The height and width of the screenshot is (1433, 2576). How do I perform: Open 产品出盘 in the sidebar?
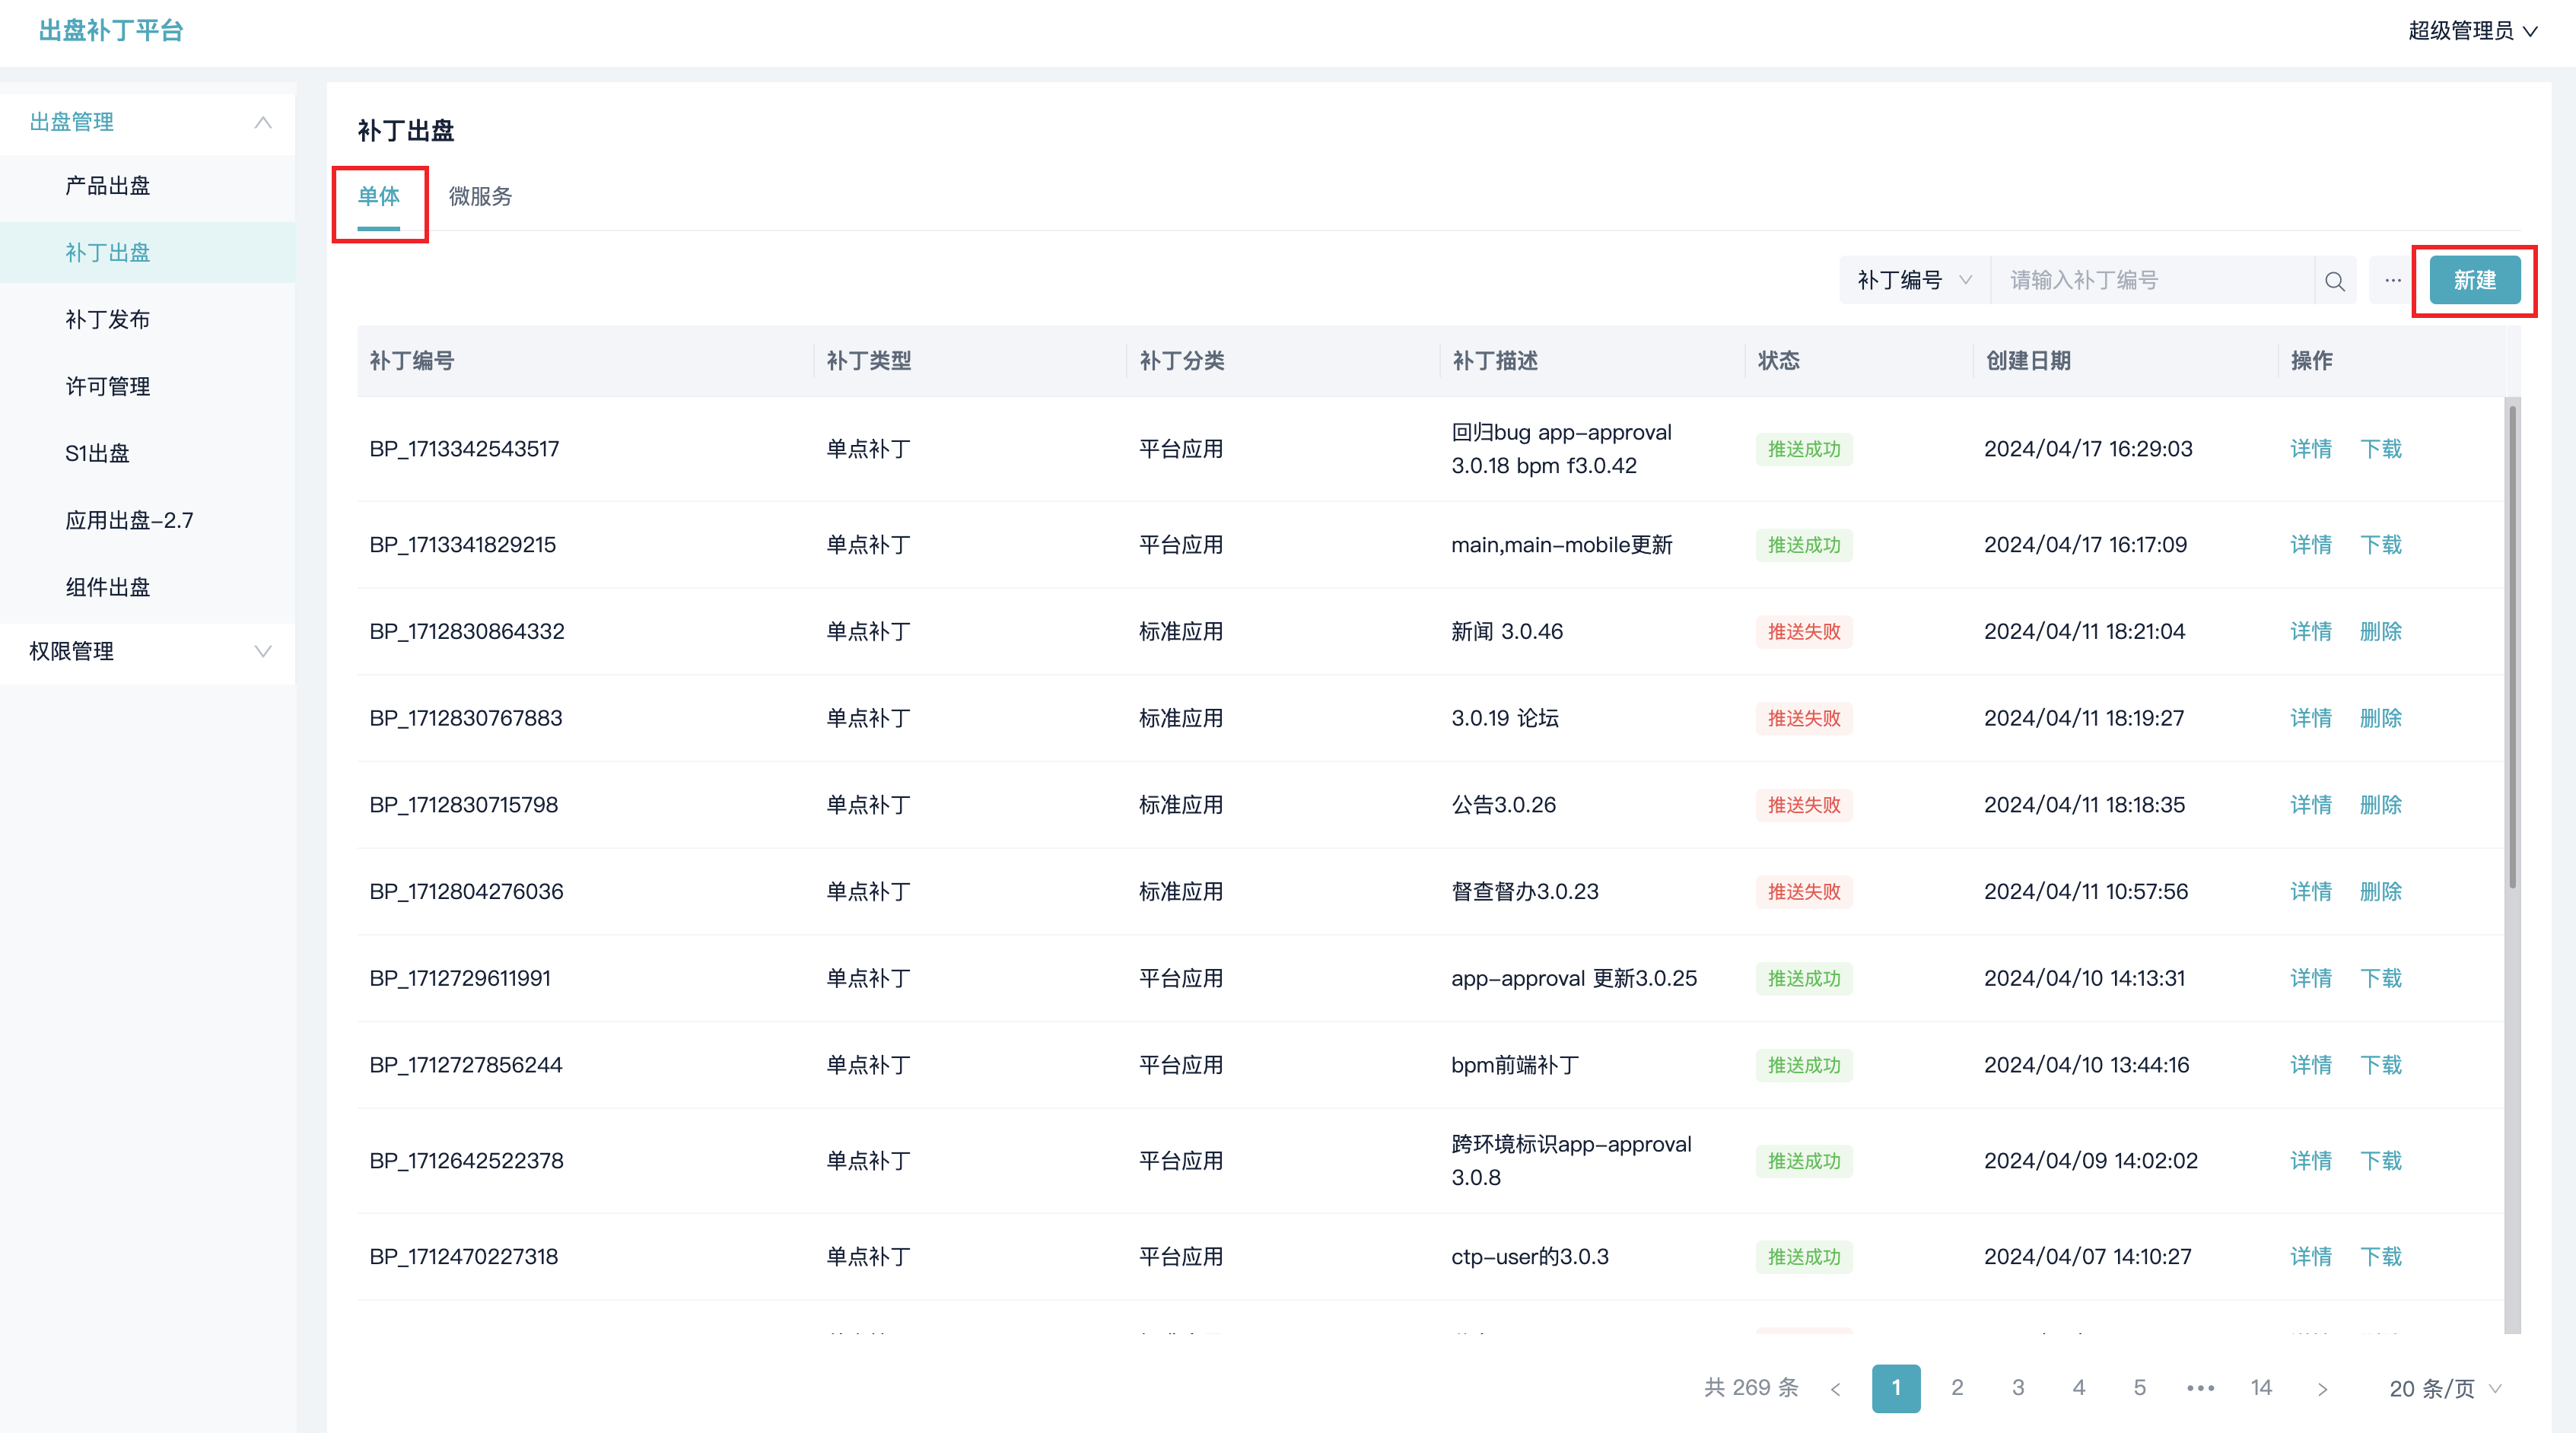[147, 186]
